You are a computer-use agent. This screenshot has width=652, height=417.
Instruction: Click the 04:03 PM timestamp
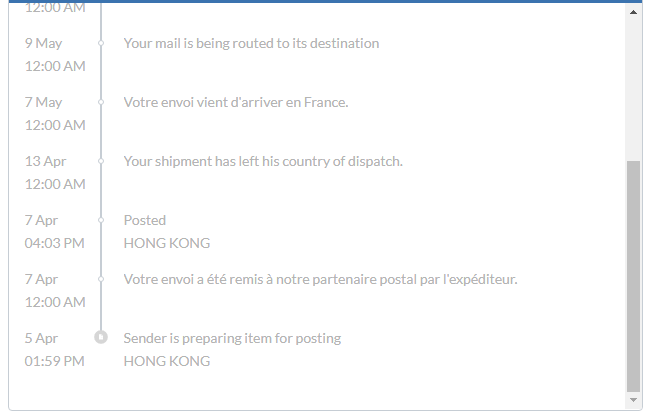pyautogui.click(x=55, y=243)
